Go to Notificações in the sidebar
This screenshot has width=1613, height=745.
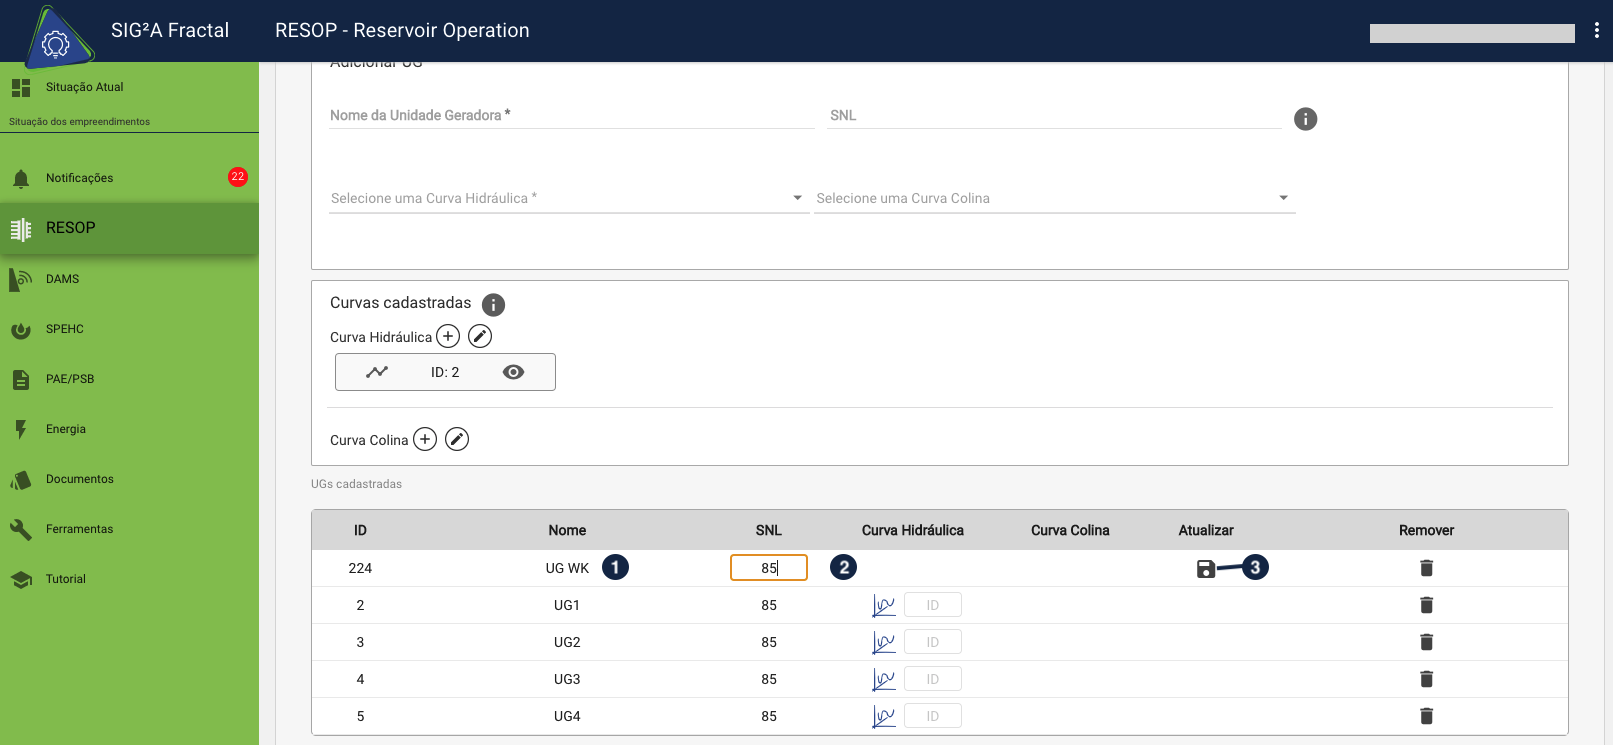80,178
